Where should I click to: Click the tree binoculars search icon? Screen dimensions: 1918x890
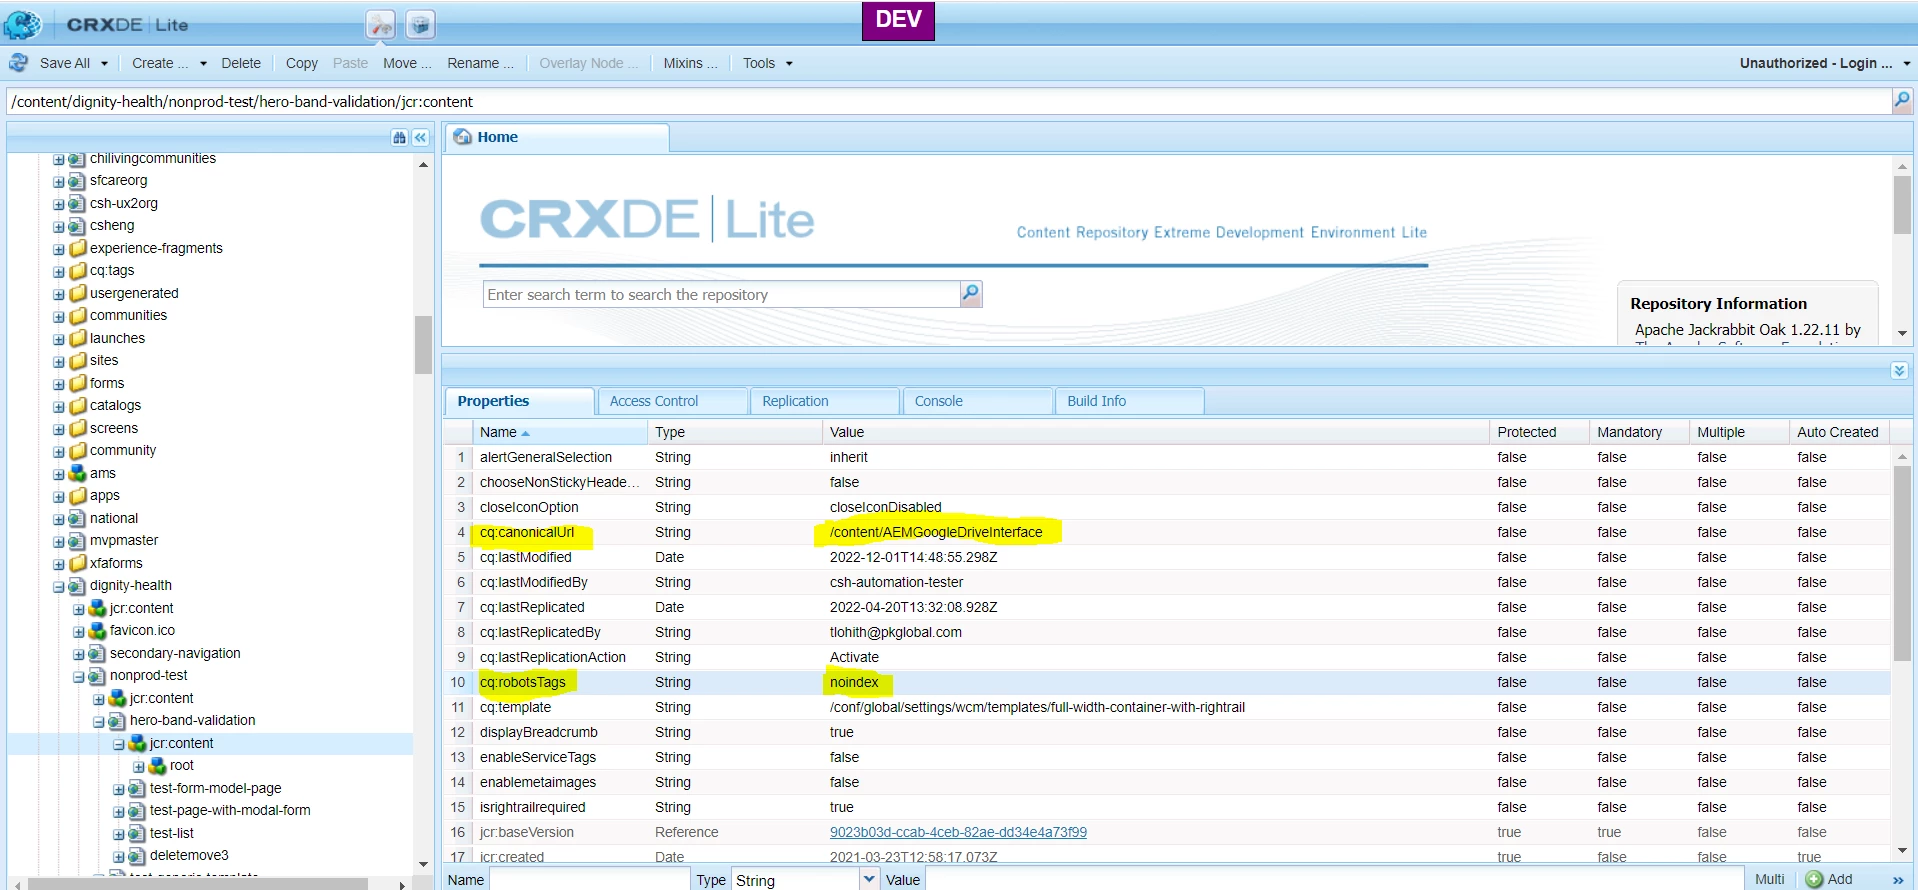(400, 138)
